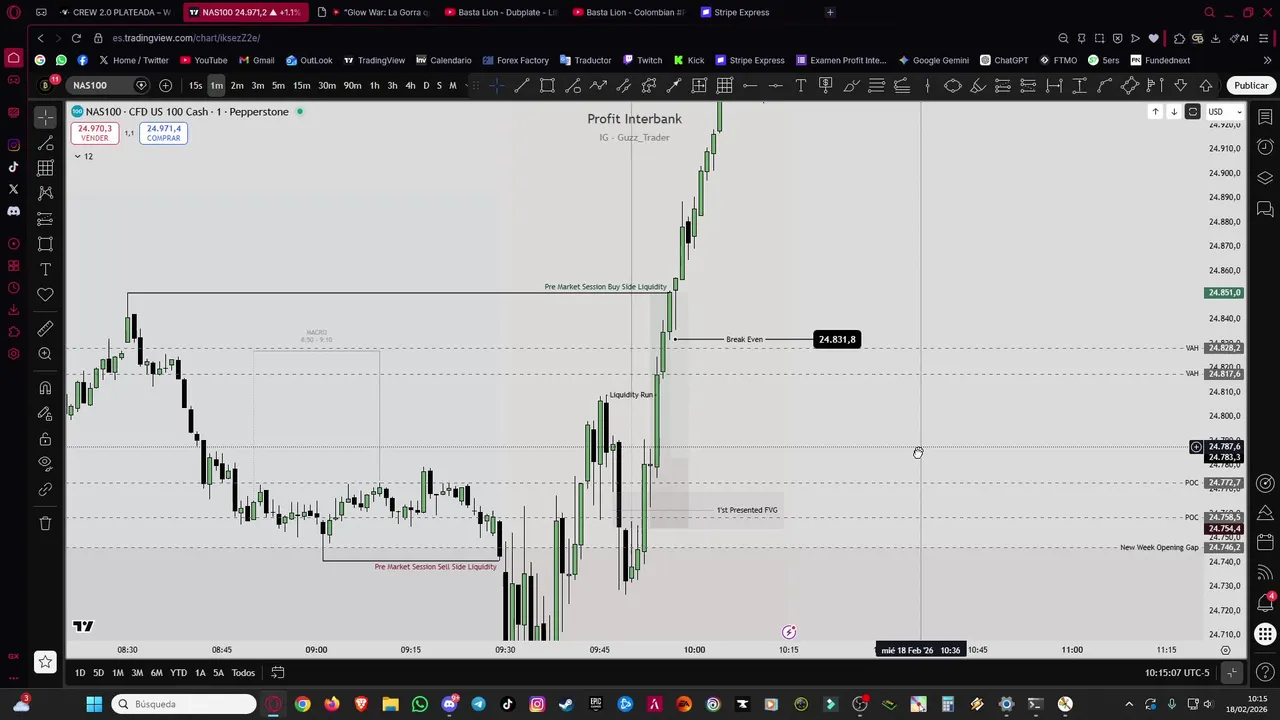
Task: Select the 6M date range
Action: (156, 673)
